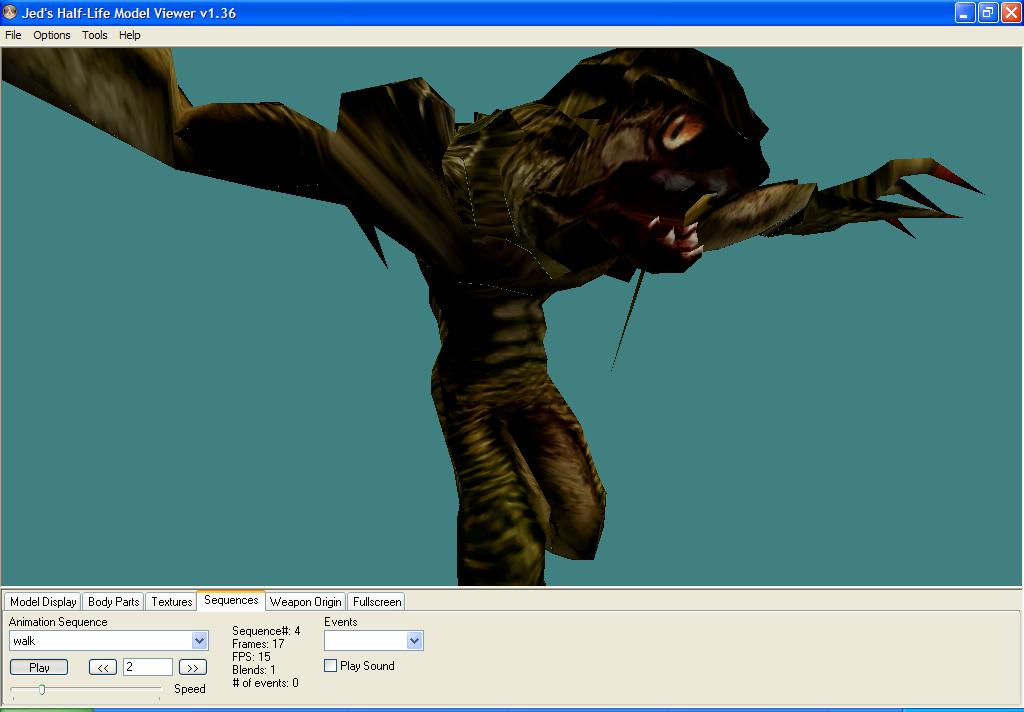Image resolution: width=1024 pixels, height=712 pixels.
Task: Switch to the Body Parts tab
Action: coord(114,602)
